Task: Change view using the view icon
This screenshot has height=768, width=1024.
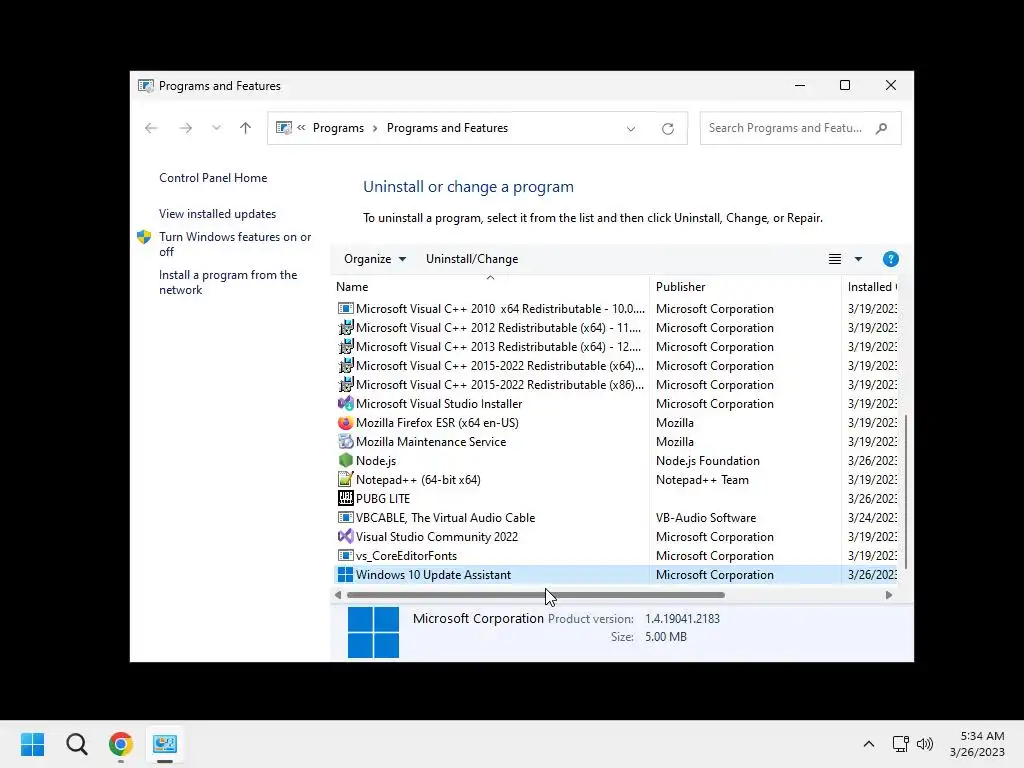Action: (835, 259)
